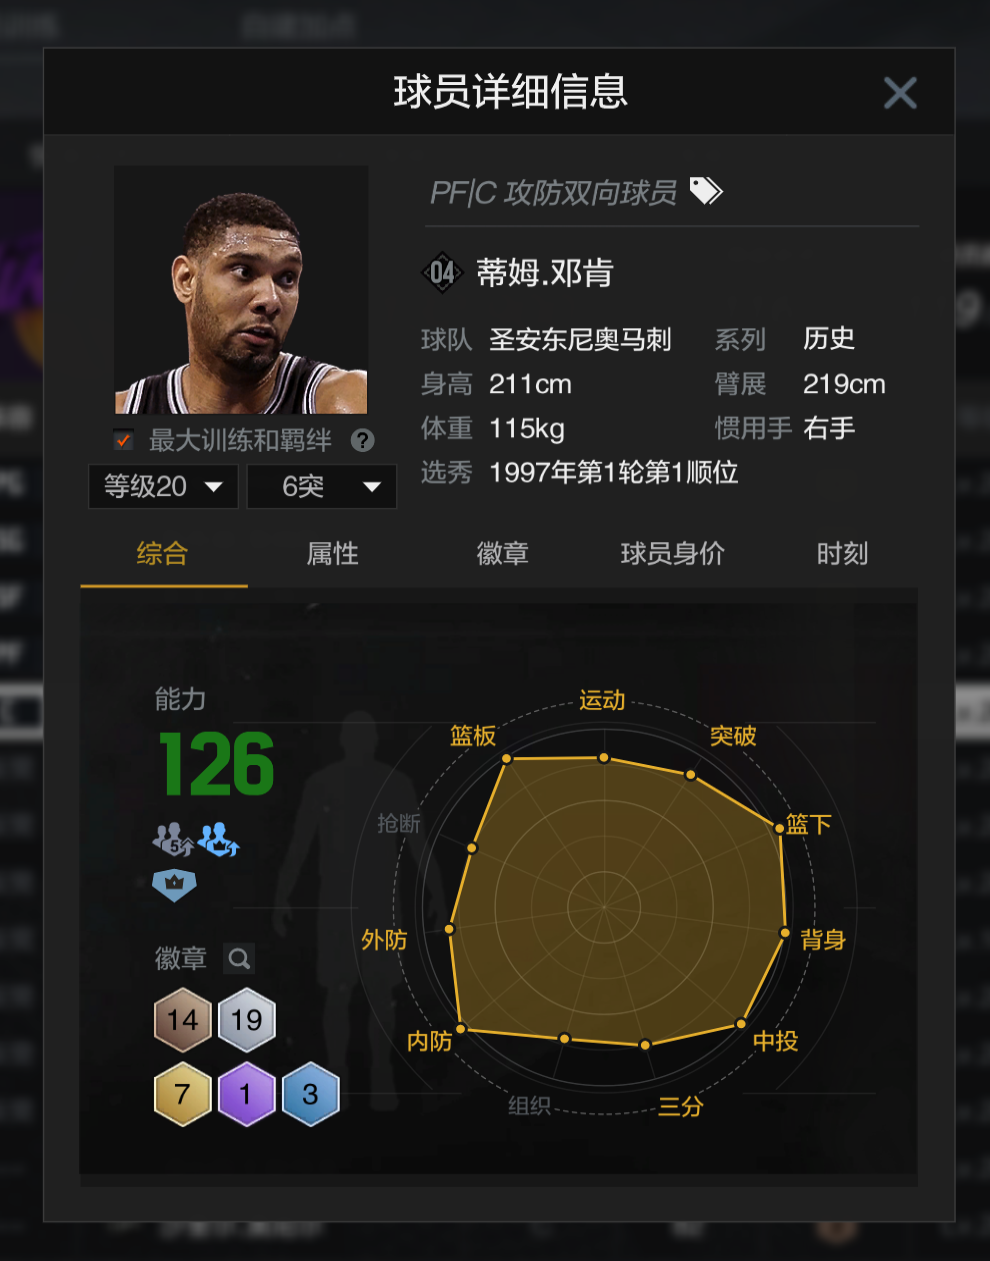
Task: Select the gold badge showing 7
Action: 182,1094
